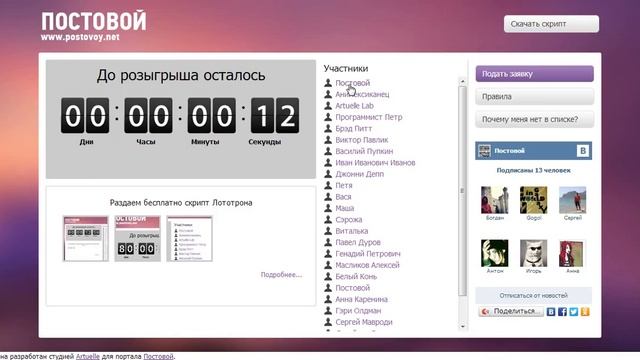Open participant Сергей Мавроди
This screenshot has height=360, width=640.
(364, 322)
